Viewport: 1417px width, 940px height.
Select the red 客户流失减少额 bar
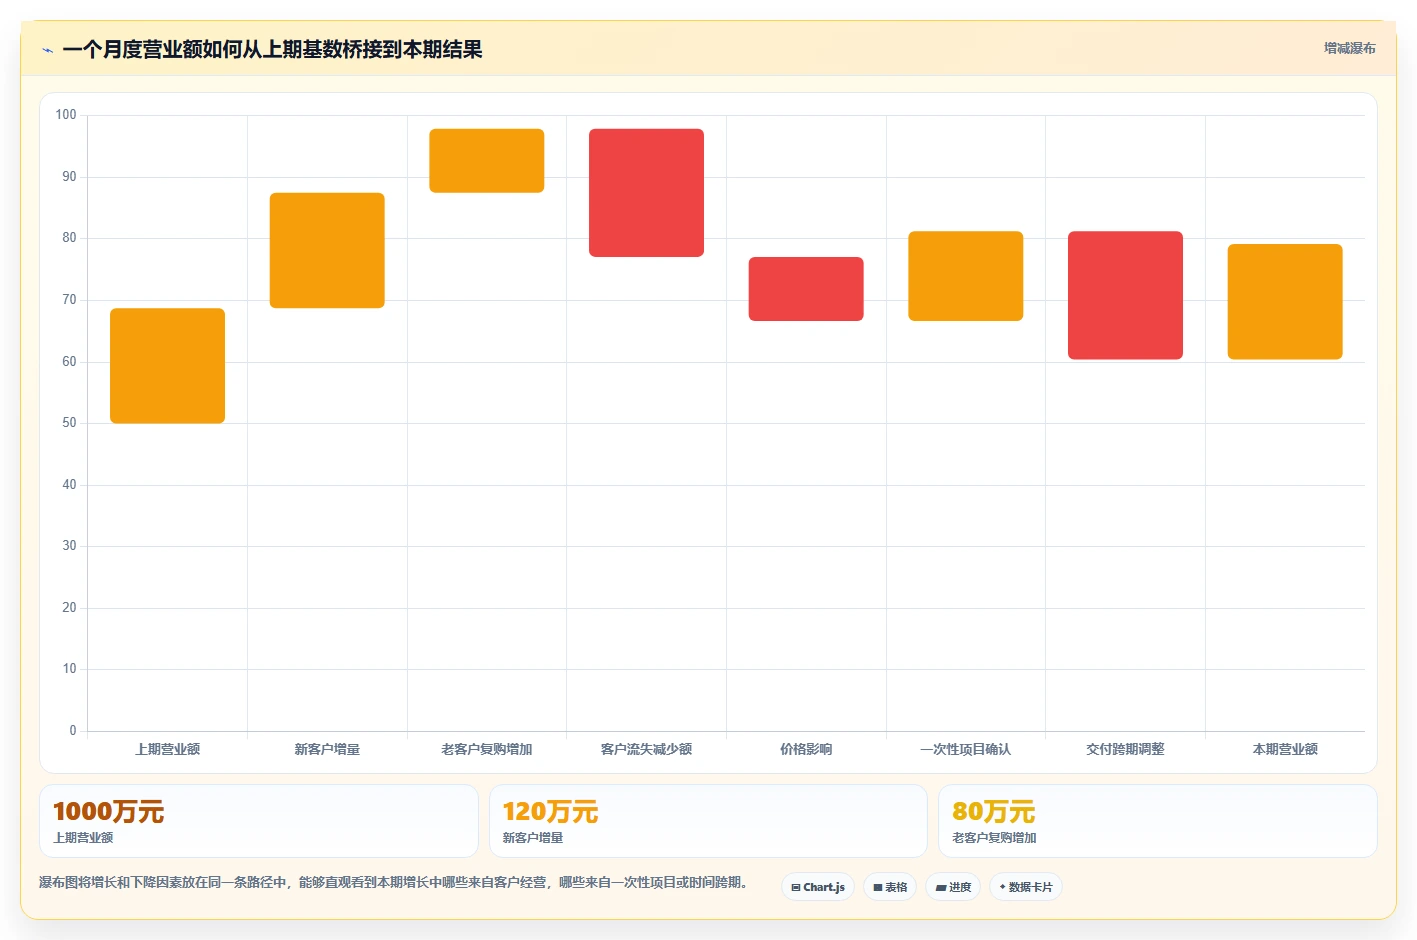coord(646,193)
